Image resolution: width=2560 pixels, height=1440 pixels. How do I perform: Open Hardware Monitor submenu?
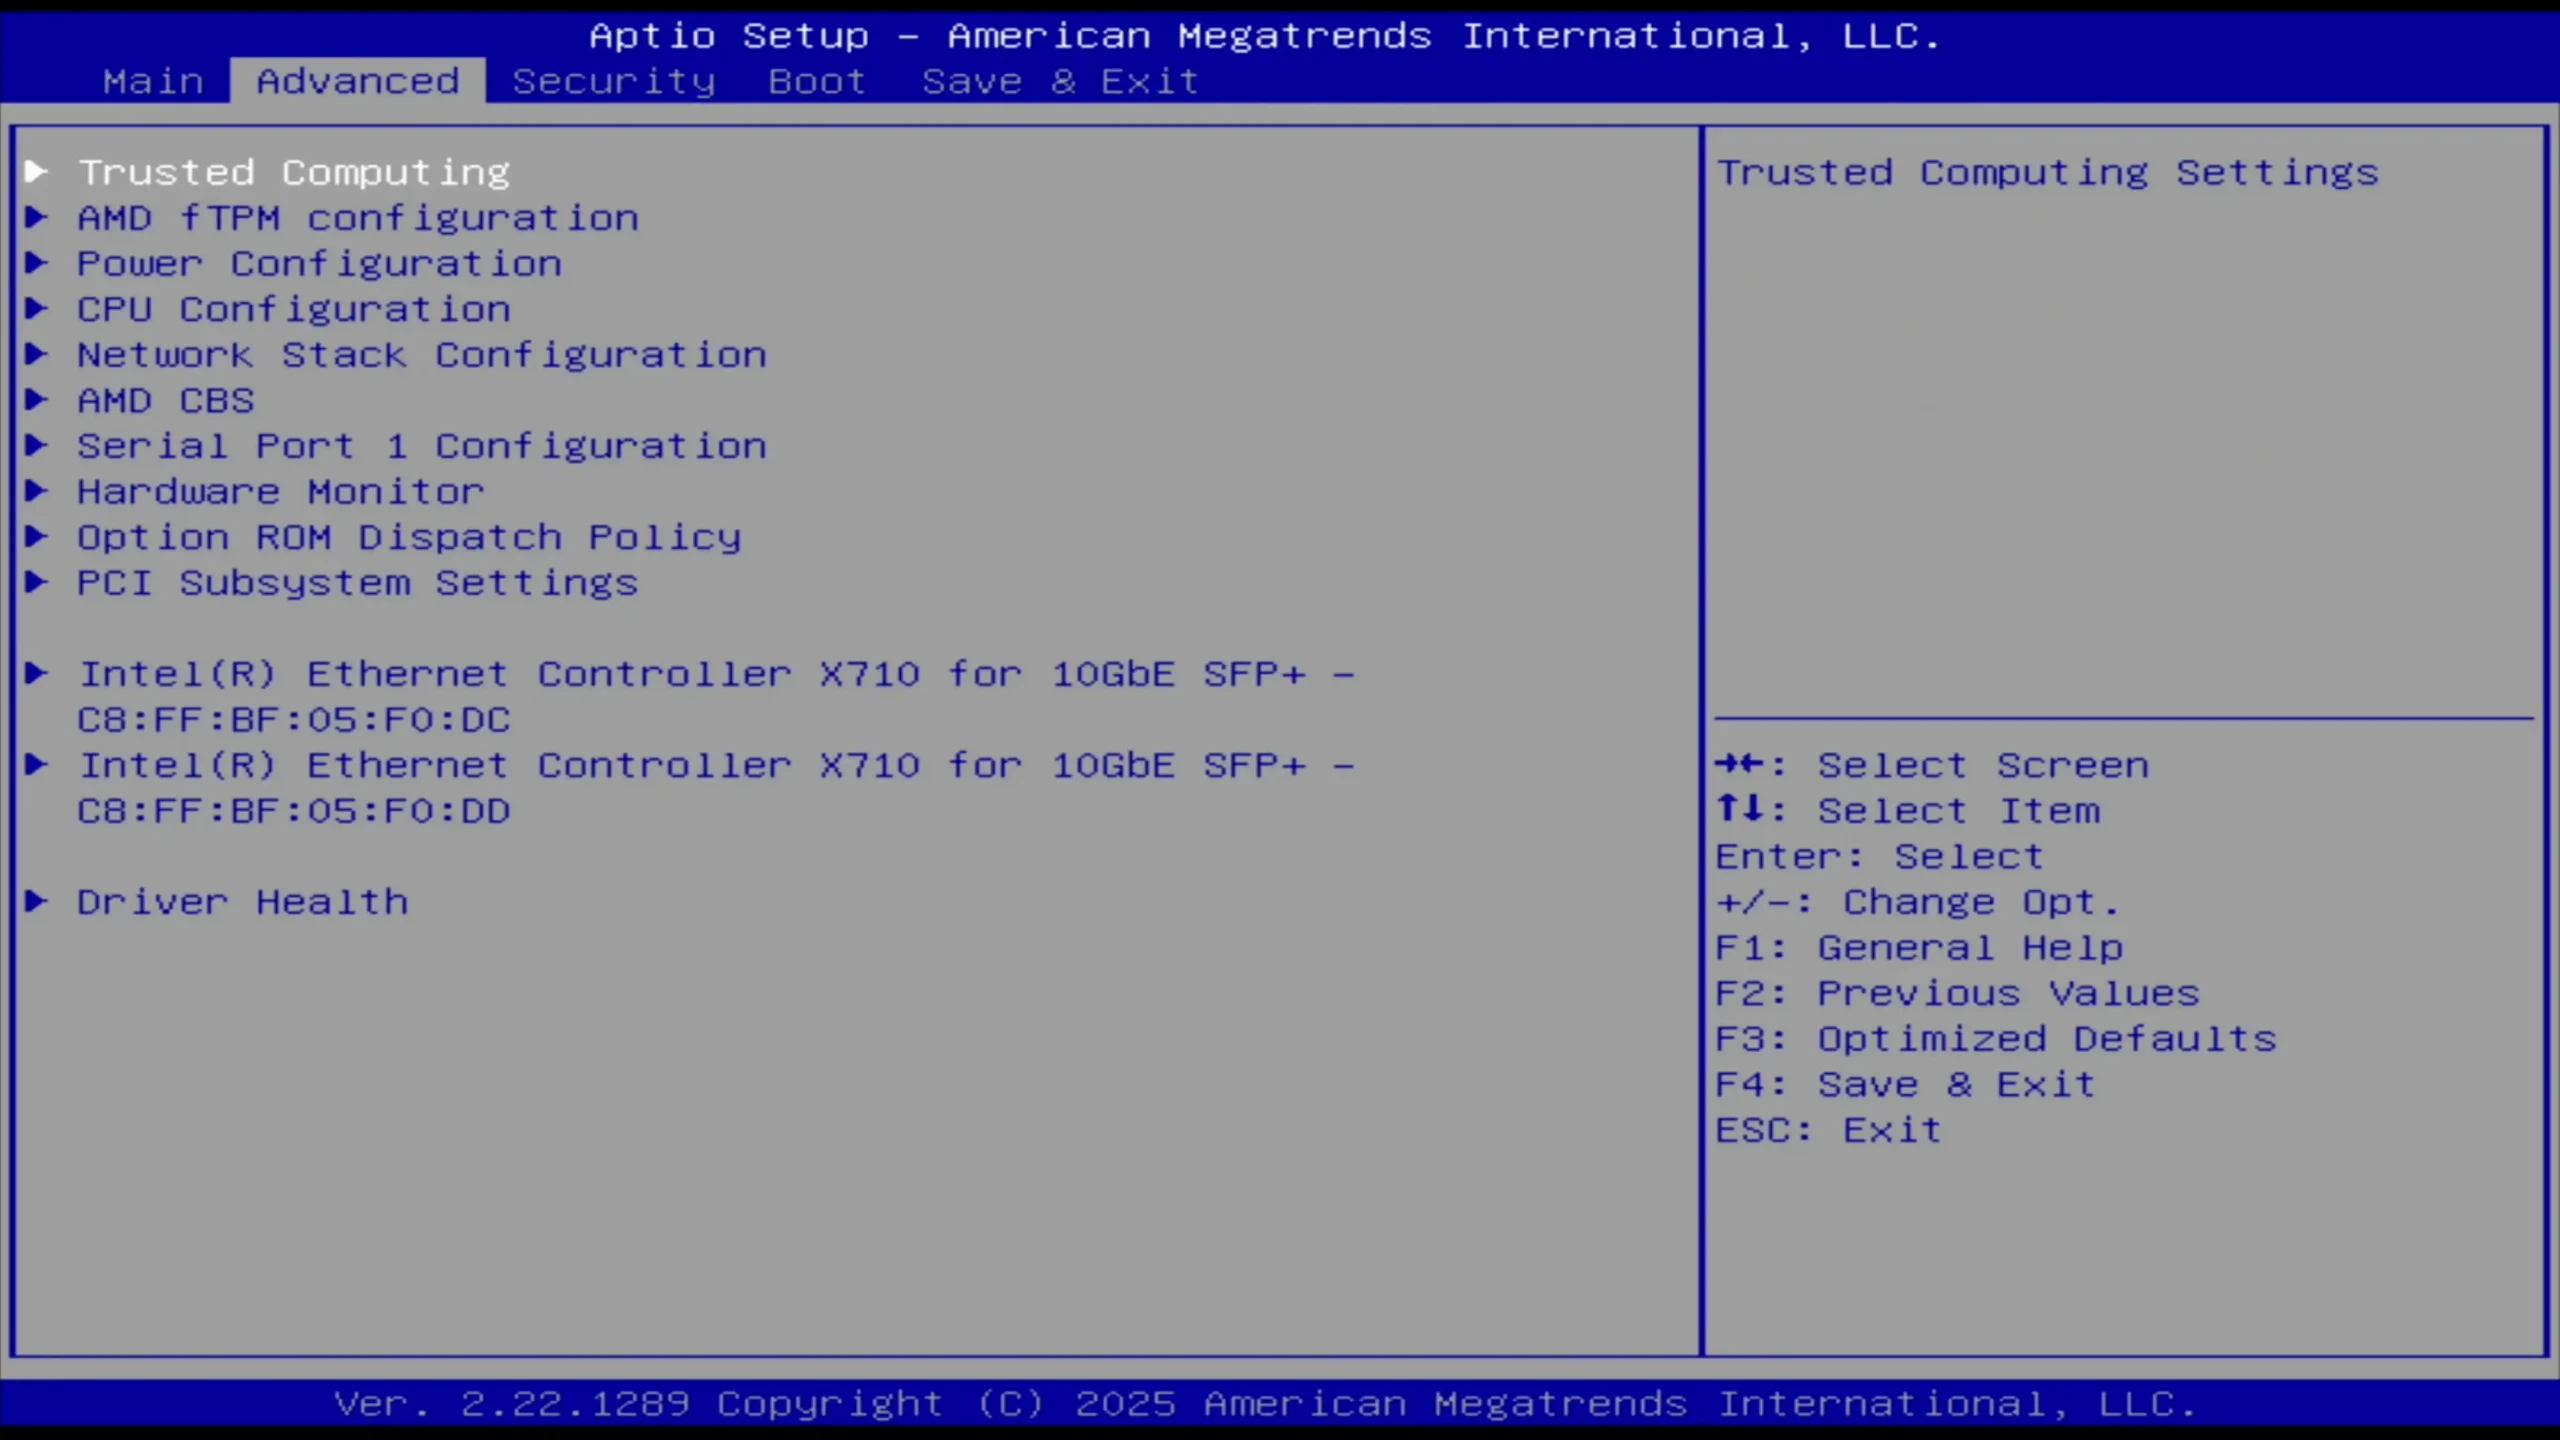281,492
